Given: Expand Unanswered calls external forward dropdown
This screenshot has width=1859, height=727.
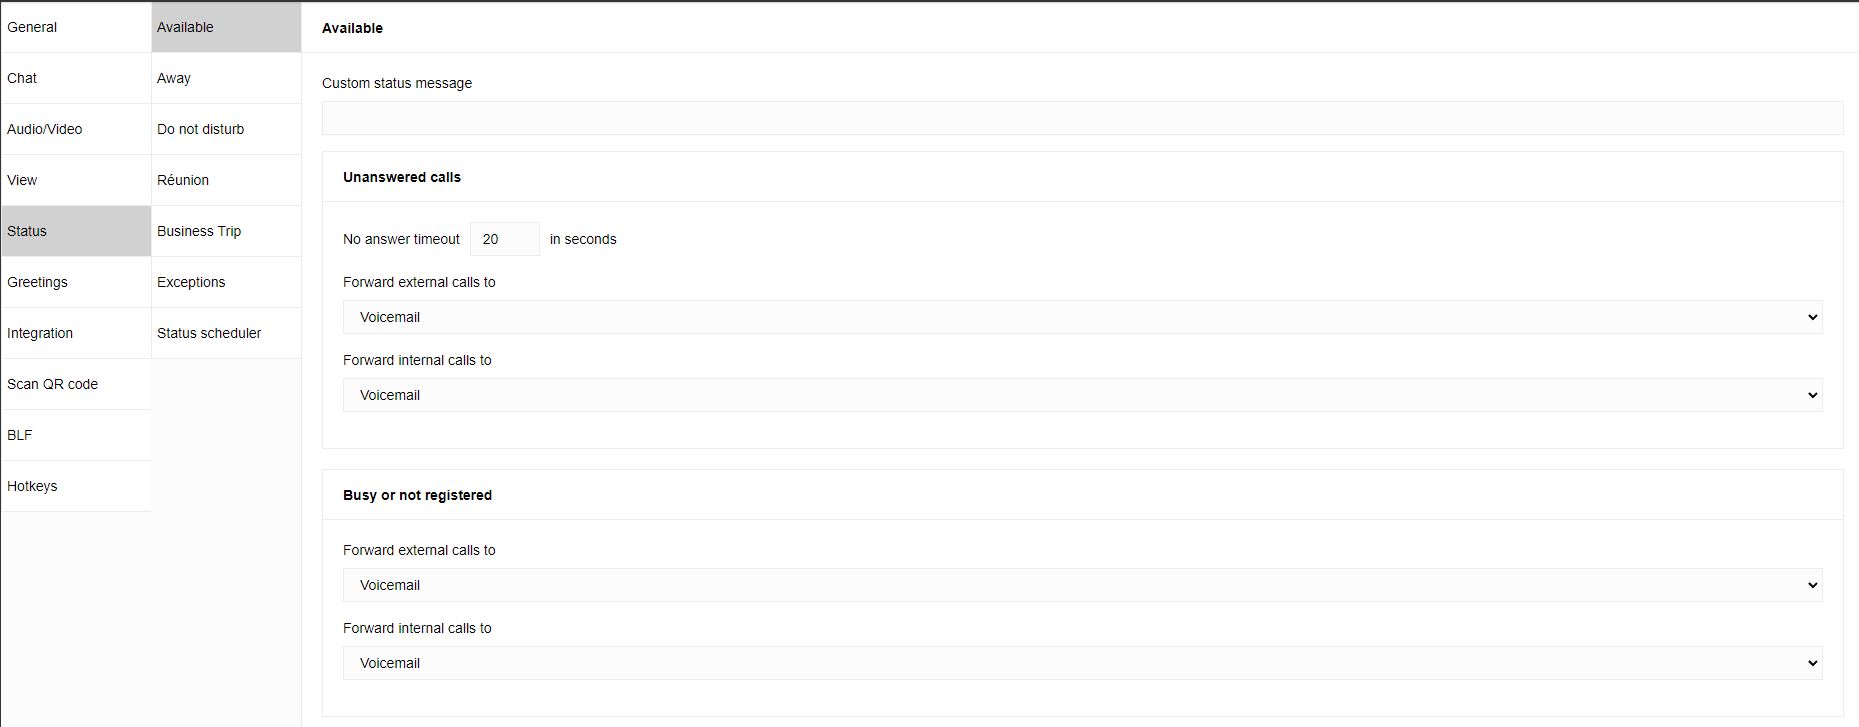Looking at the screenshot, I should point(1082,317).
